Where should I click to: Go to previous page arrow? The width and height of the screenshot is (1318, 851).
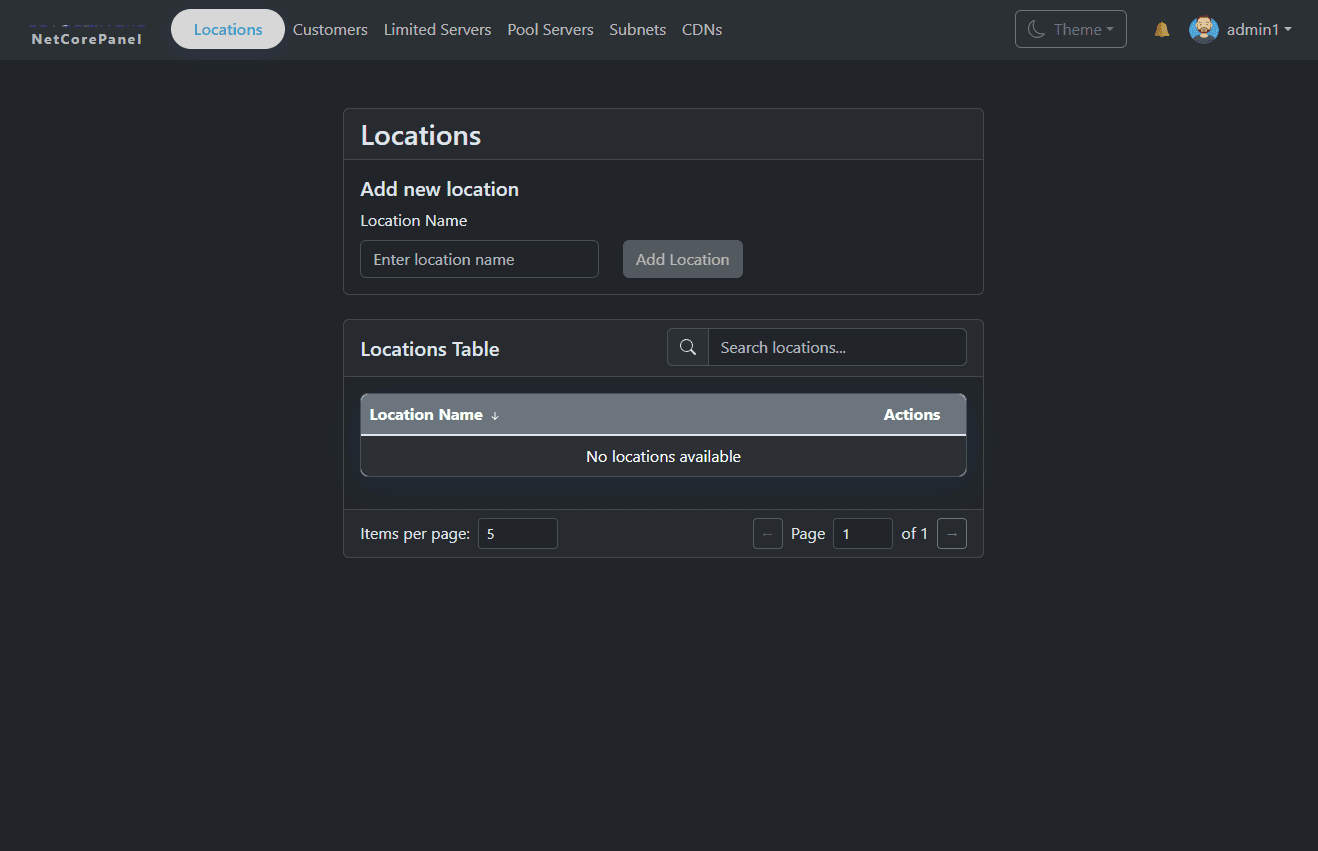(x=768, y=534)
